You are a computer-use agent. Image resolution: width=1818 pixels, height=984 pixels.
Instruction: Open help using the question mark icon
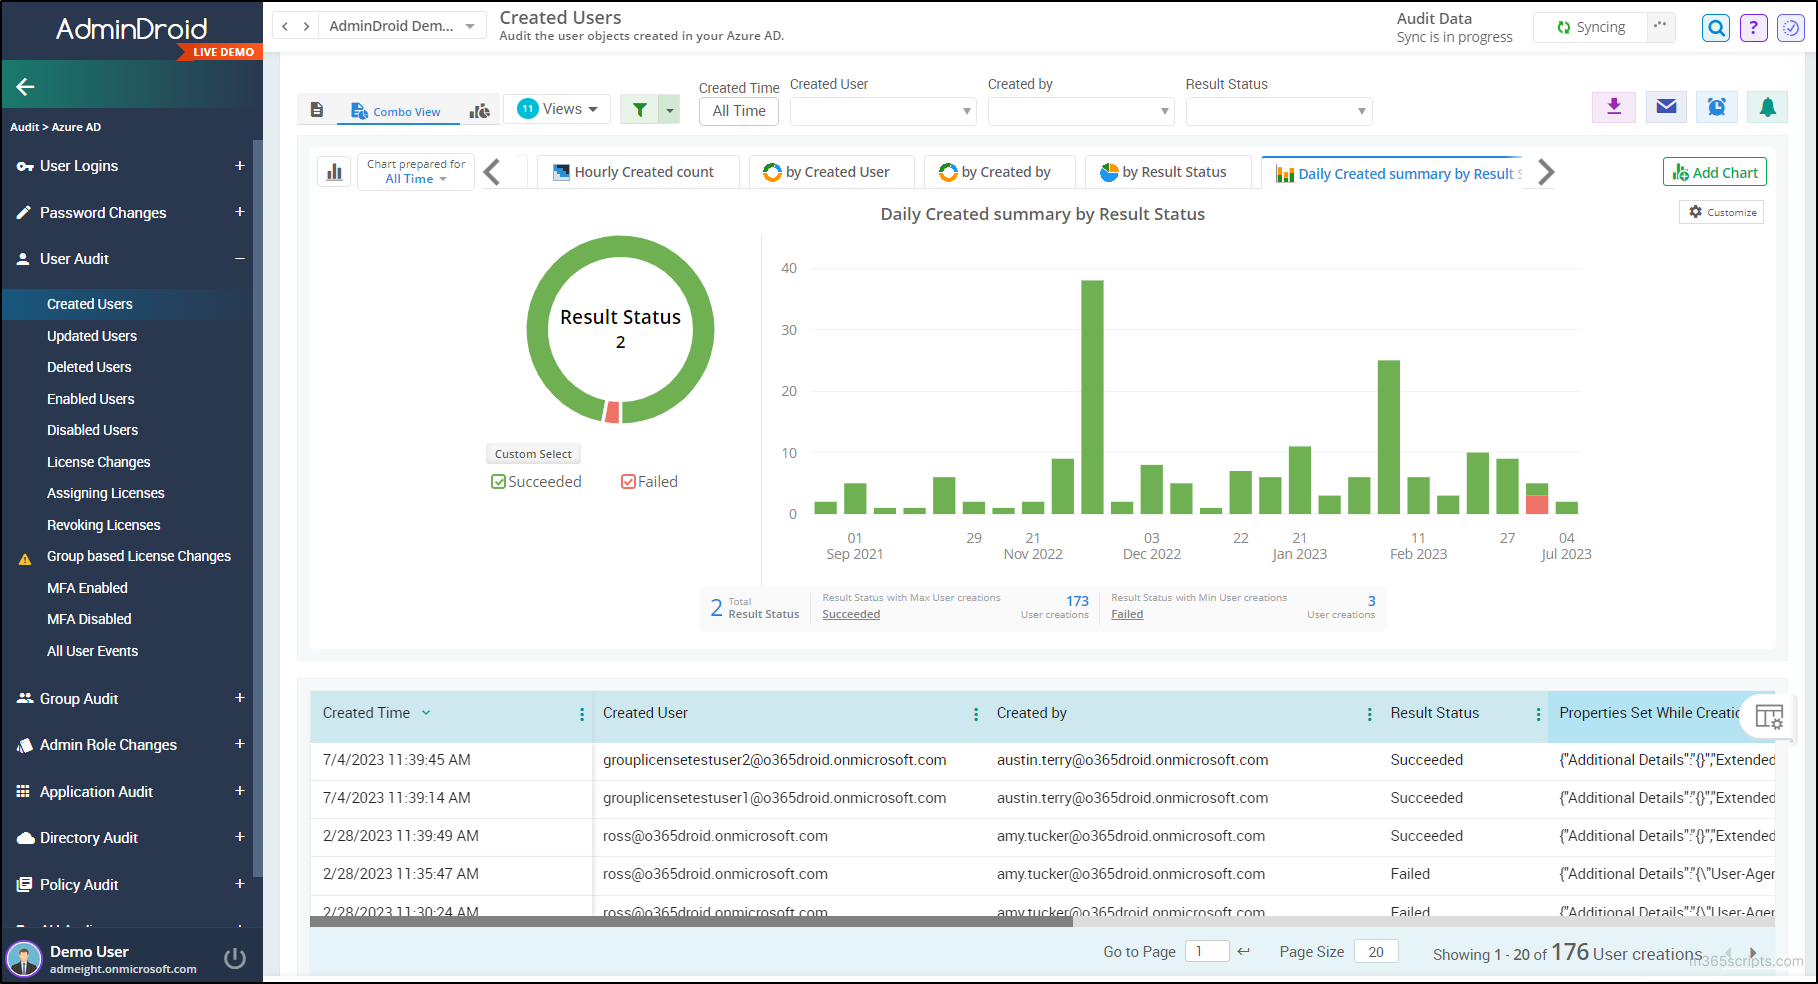tap(1753, 28)
